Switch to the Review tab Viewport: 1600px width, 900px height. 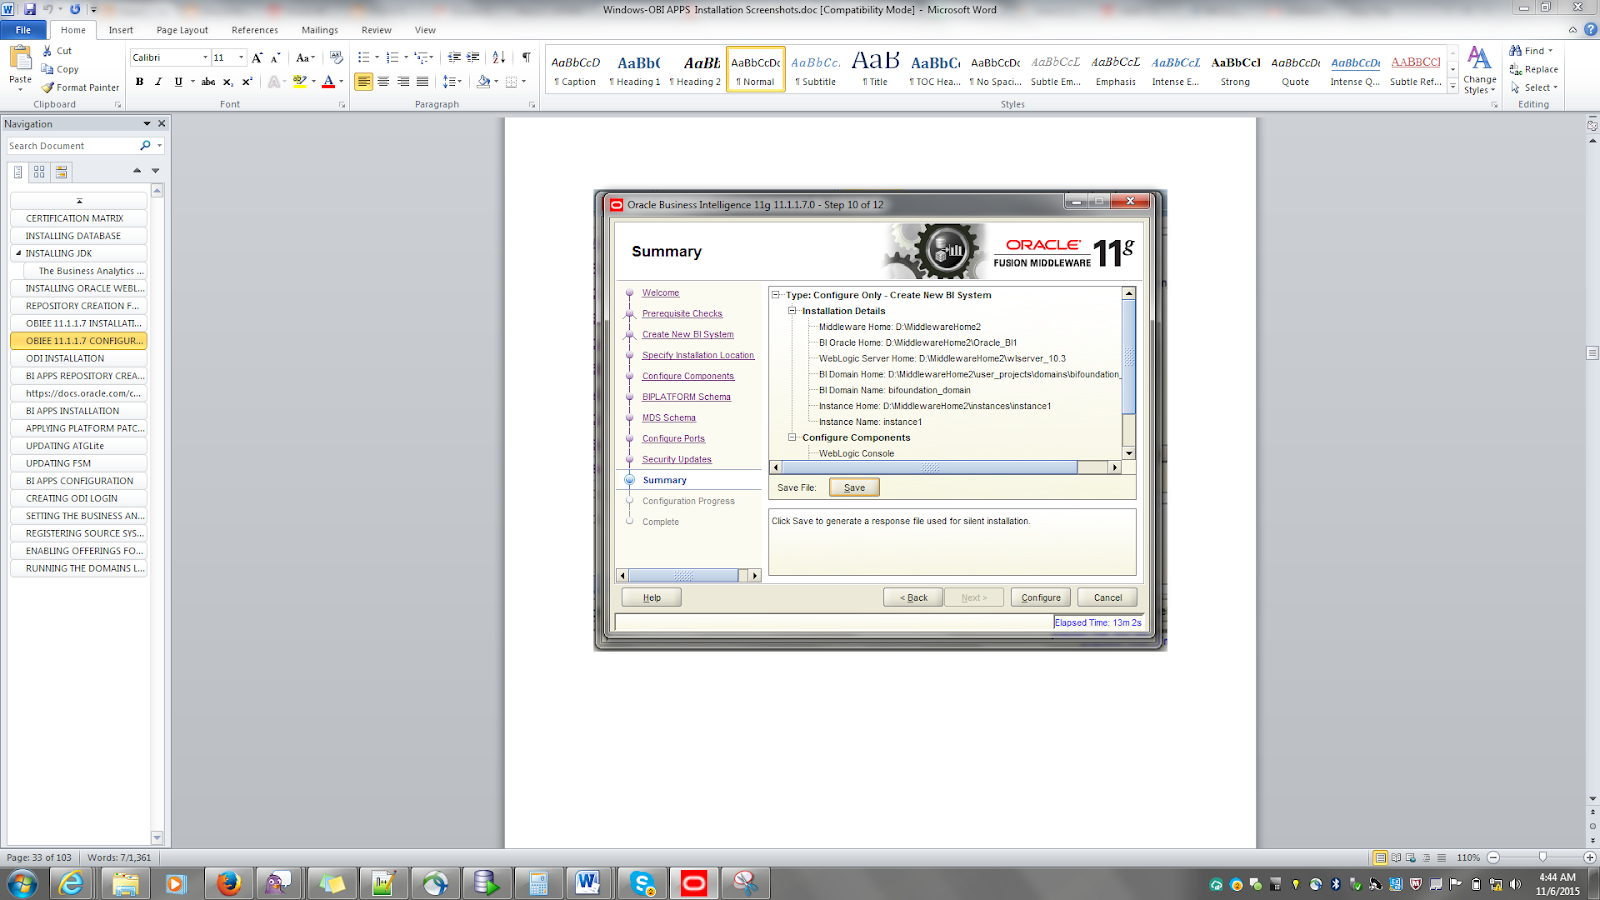point(377,30)
